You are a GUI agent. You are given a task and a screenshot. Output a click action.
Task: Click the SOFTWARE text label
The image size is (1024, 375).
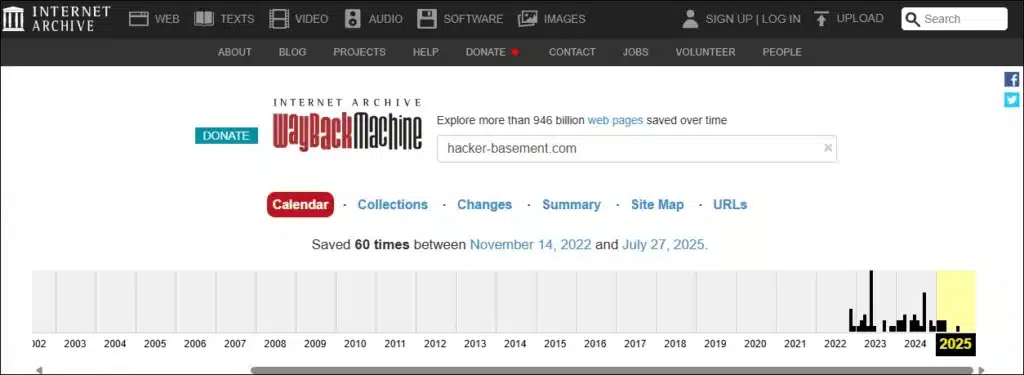(473, 19)
